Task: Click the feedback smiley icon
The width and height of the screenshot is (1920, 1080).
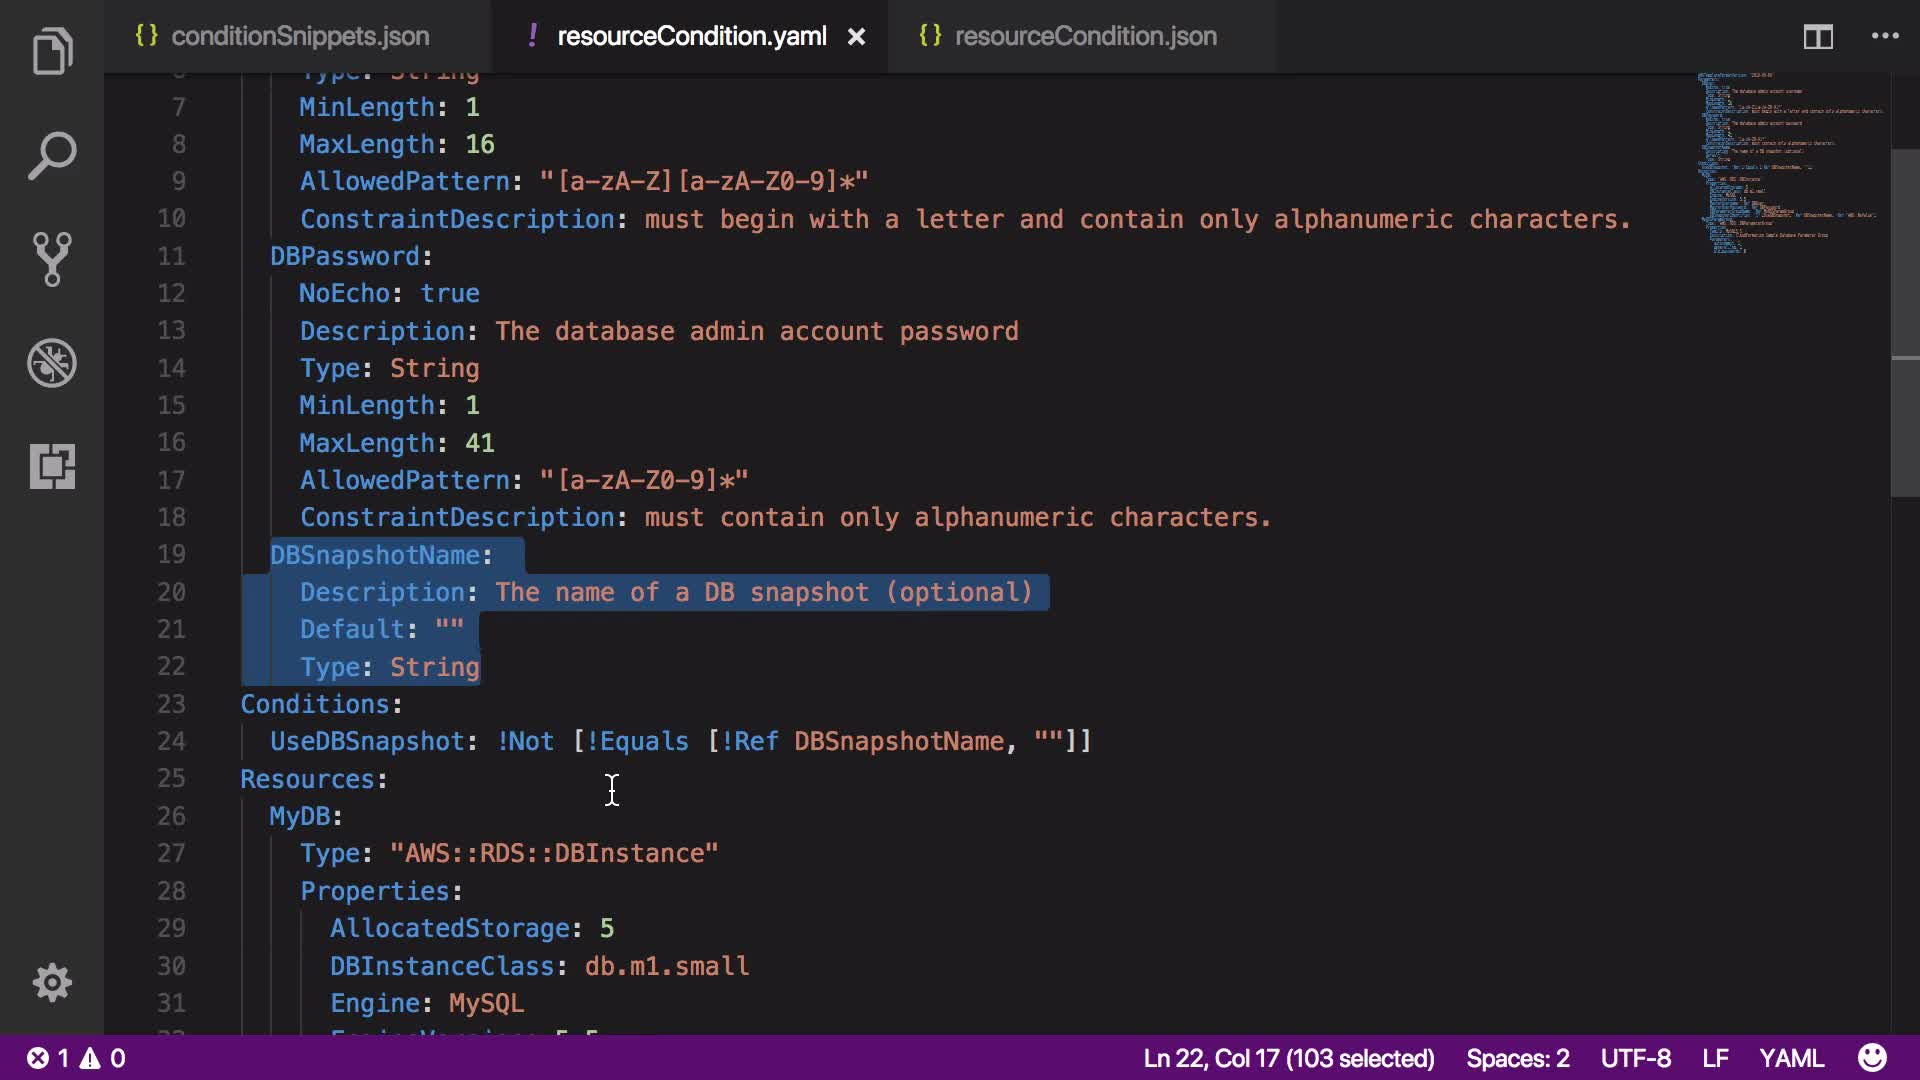Action: (x=1872, y=1058)
